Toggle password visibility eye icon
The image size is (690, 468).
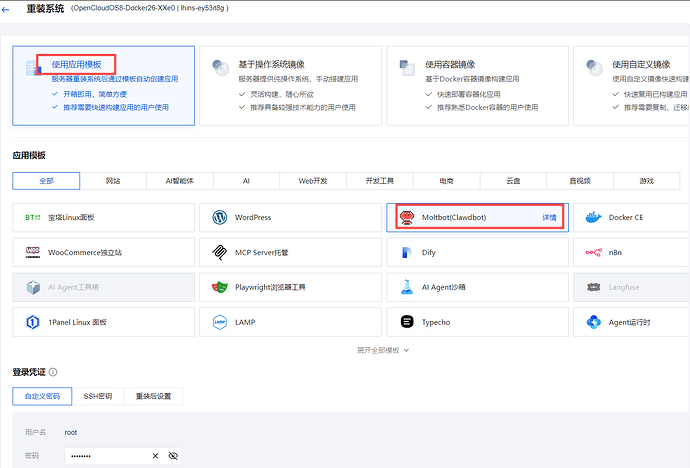tap(173, 456)
